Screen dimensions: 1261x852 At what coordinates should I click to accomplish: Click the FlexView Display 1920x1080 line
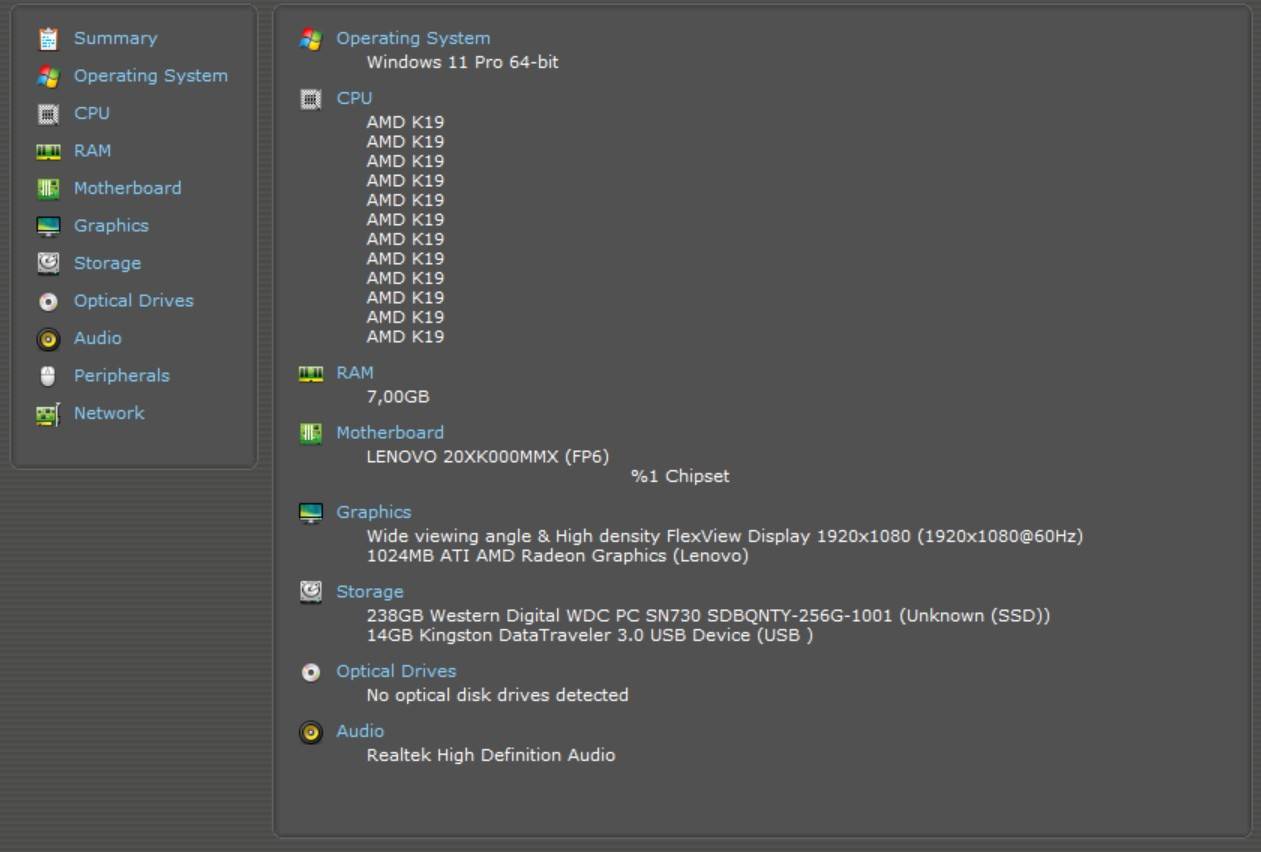725,536
